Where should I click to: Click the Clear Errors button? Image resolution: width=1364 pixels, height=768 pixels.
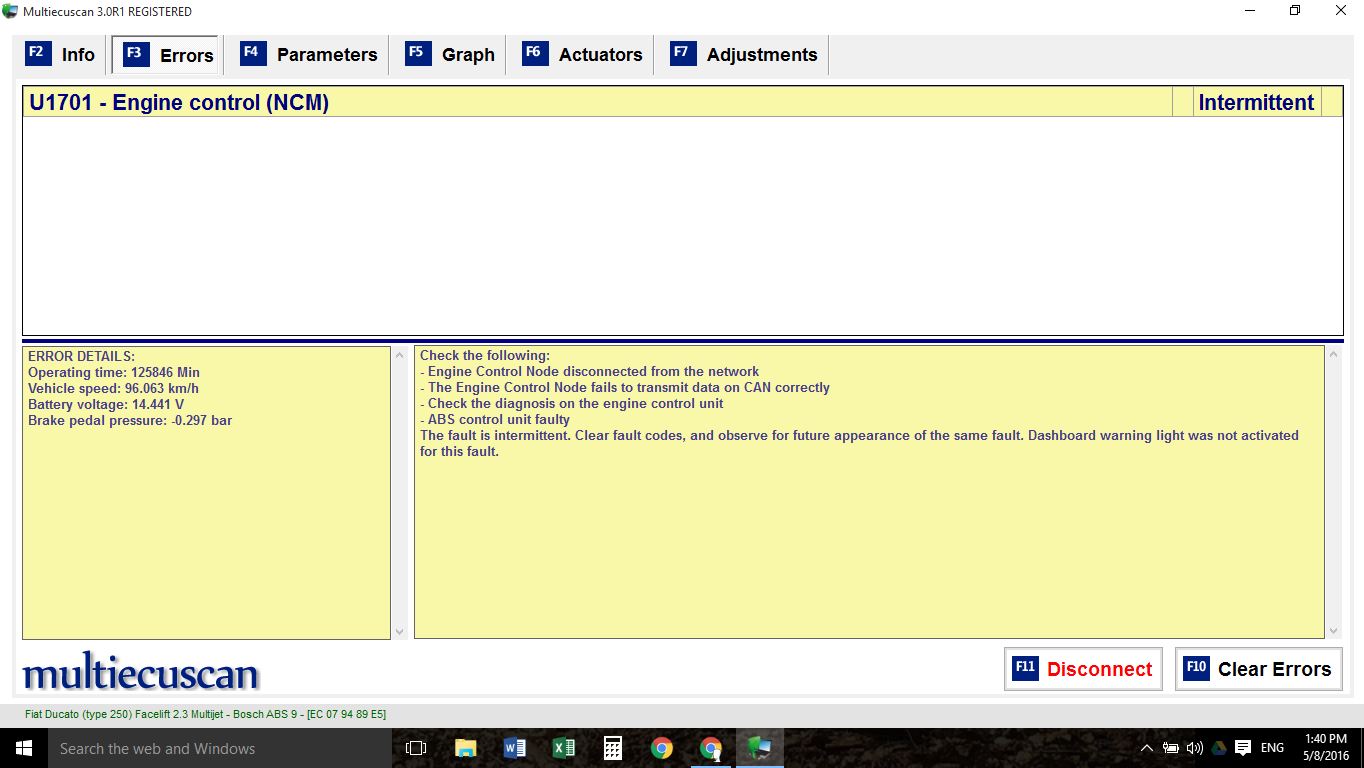(1258, 669)
